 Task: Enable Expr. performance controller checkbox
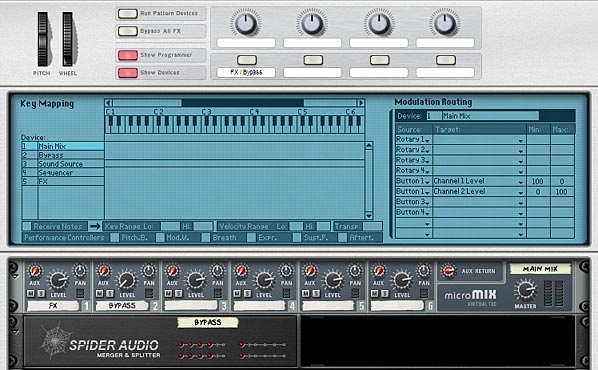coord(251,238)
